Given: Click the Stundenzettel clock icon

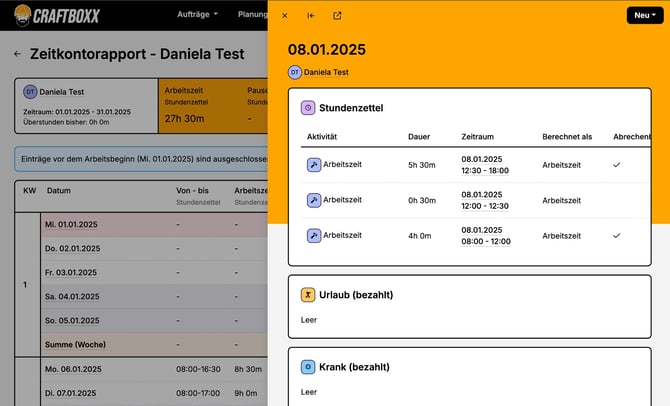Looking at the screenshot, I should [x=308, y=108].
